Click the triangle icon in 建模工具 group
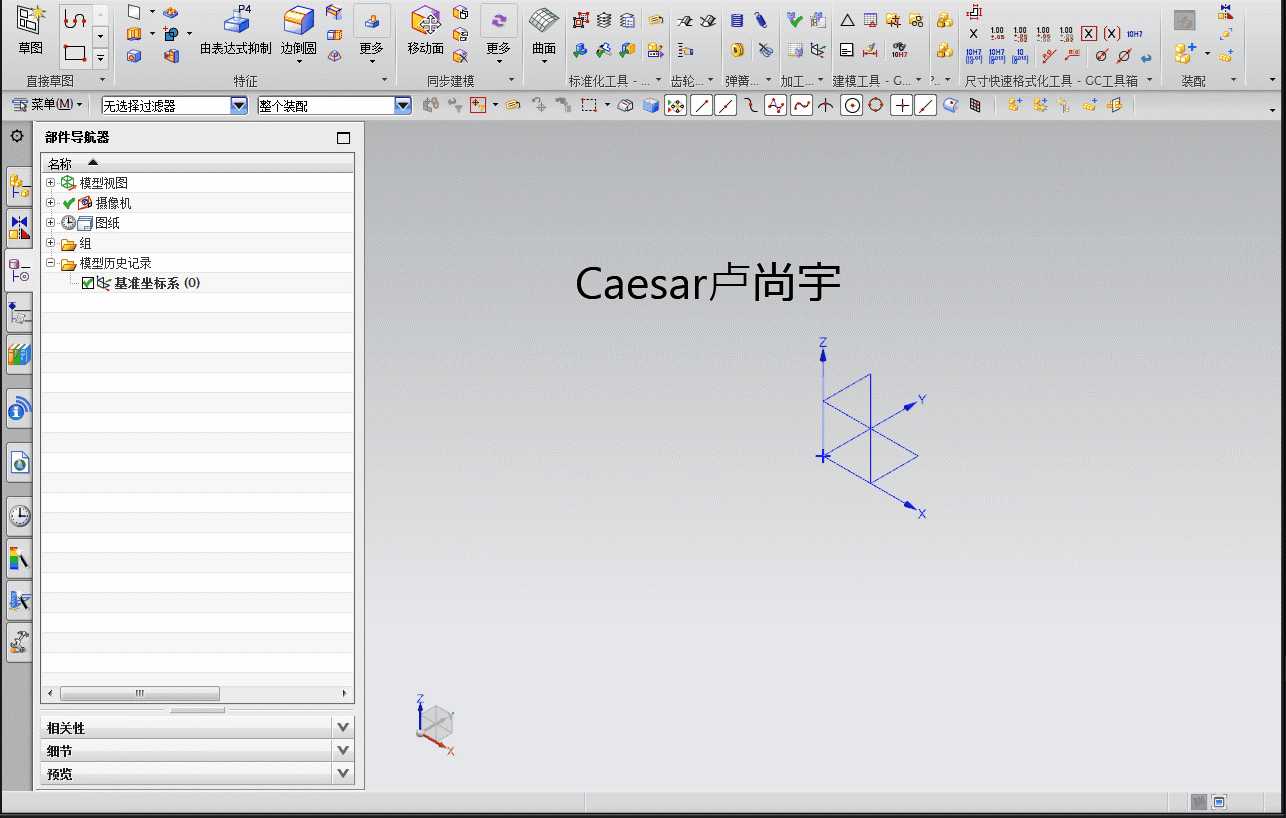This screenshot has width=1286, height=818. pyautogui.click(x=847, y=20)
